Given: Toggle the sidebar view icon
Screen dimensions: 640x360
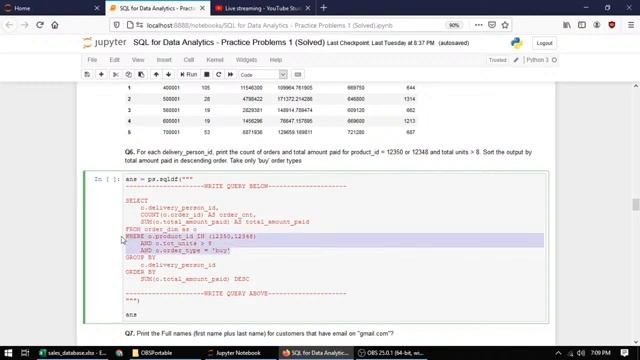Looking at the screenshot, I should coord(582,25).
